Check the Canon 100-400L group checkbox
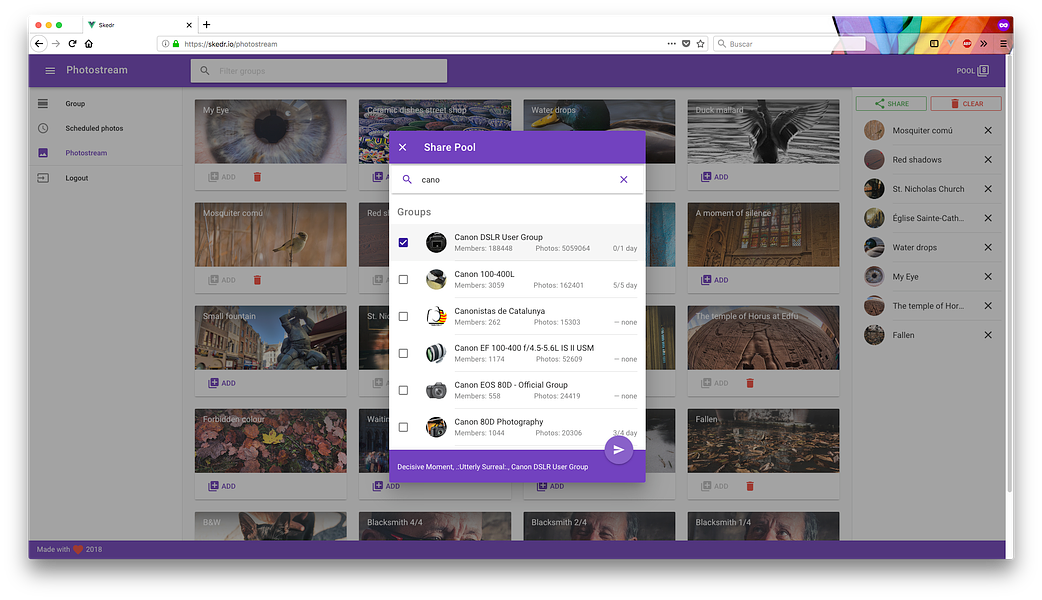Image resolution: width=1042 pixels, height=600 pixels. (403, 280)
